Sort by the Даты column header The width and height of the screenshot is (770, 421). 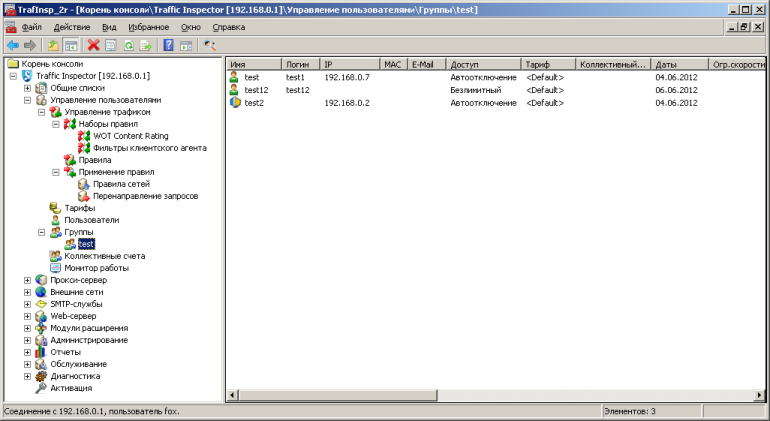pyautogui.click(x=680, y=64)
